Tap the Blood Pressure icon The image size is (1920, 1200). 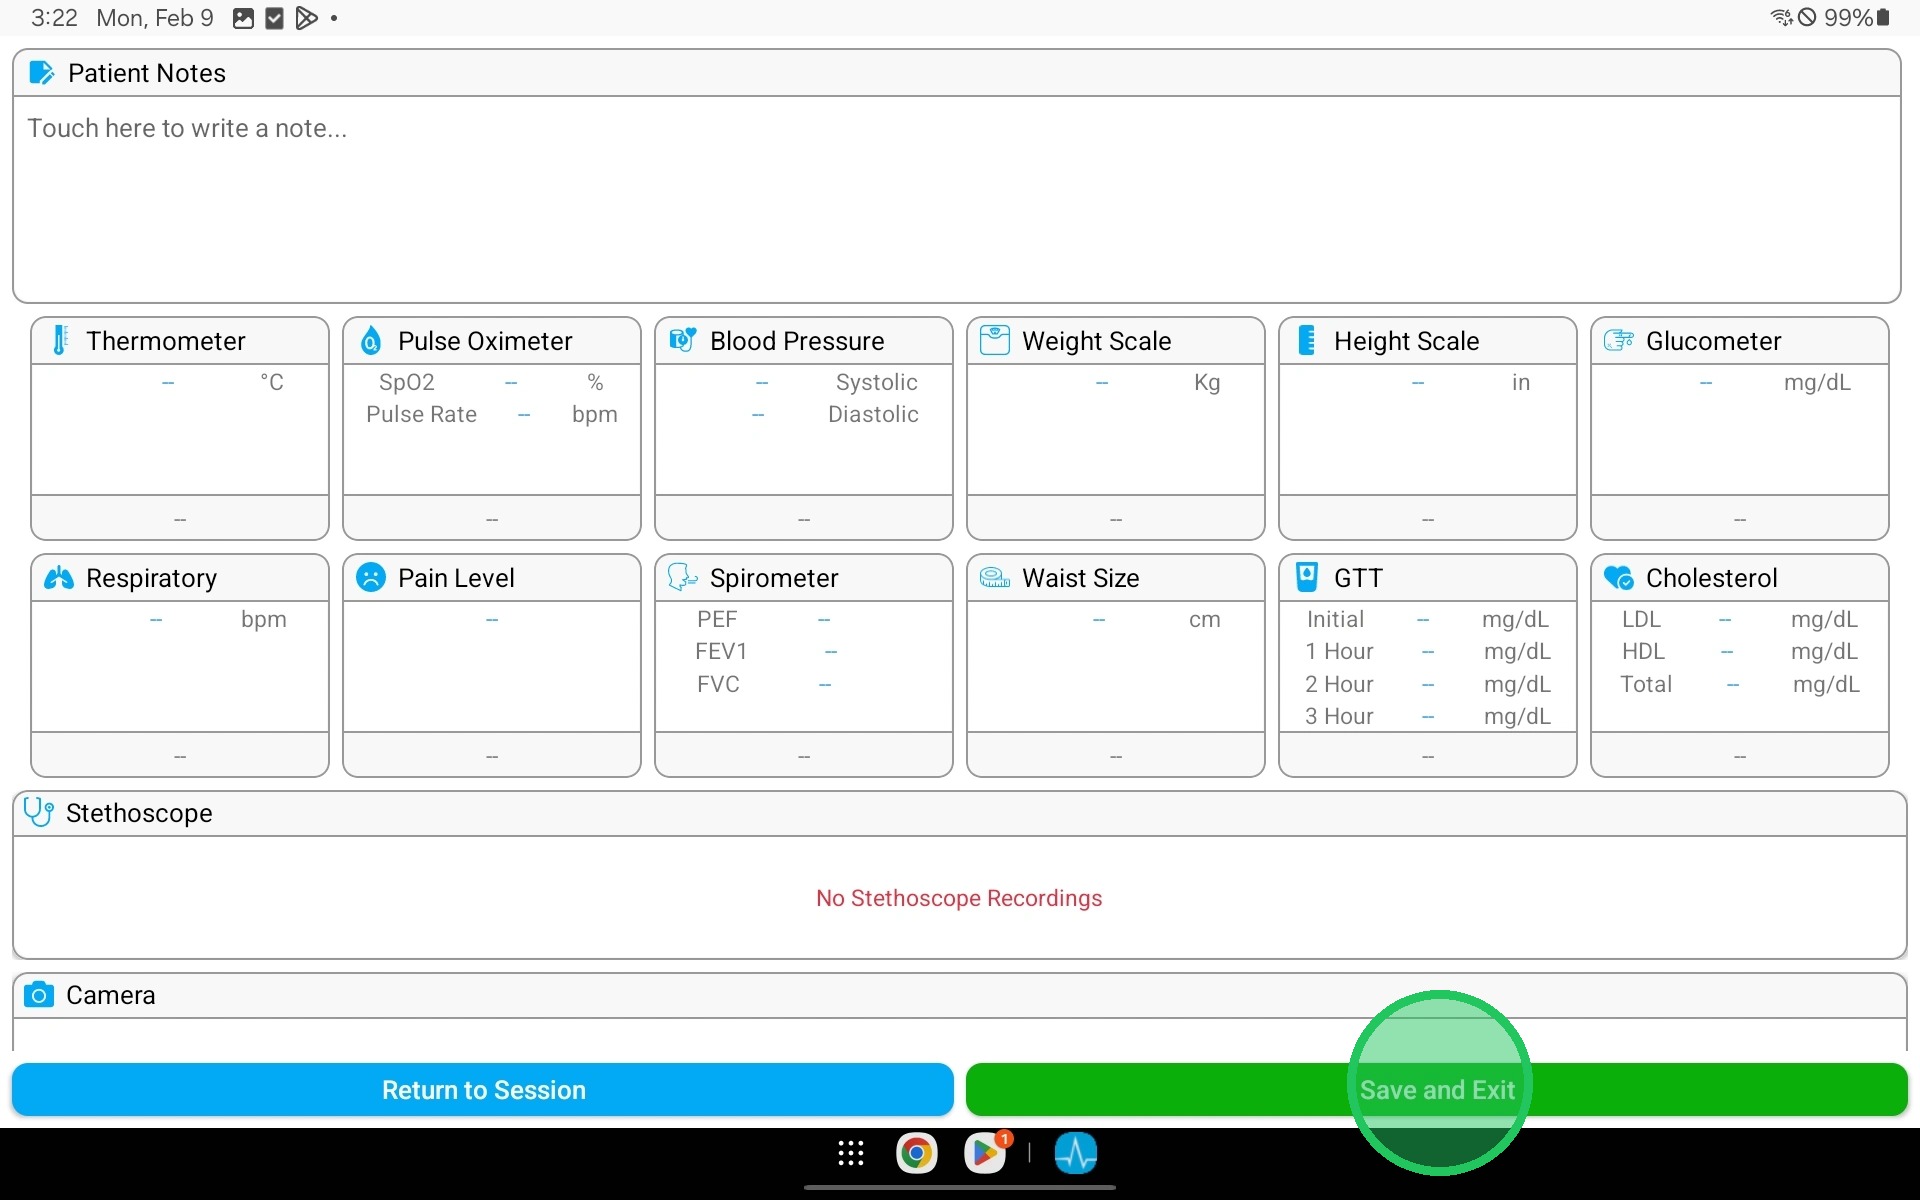(683, 341)
